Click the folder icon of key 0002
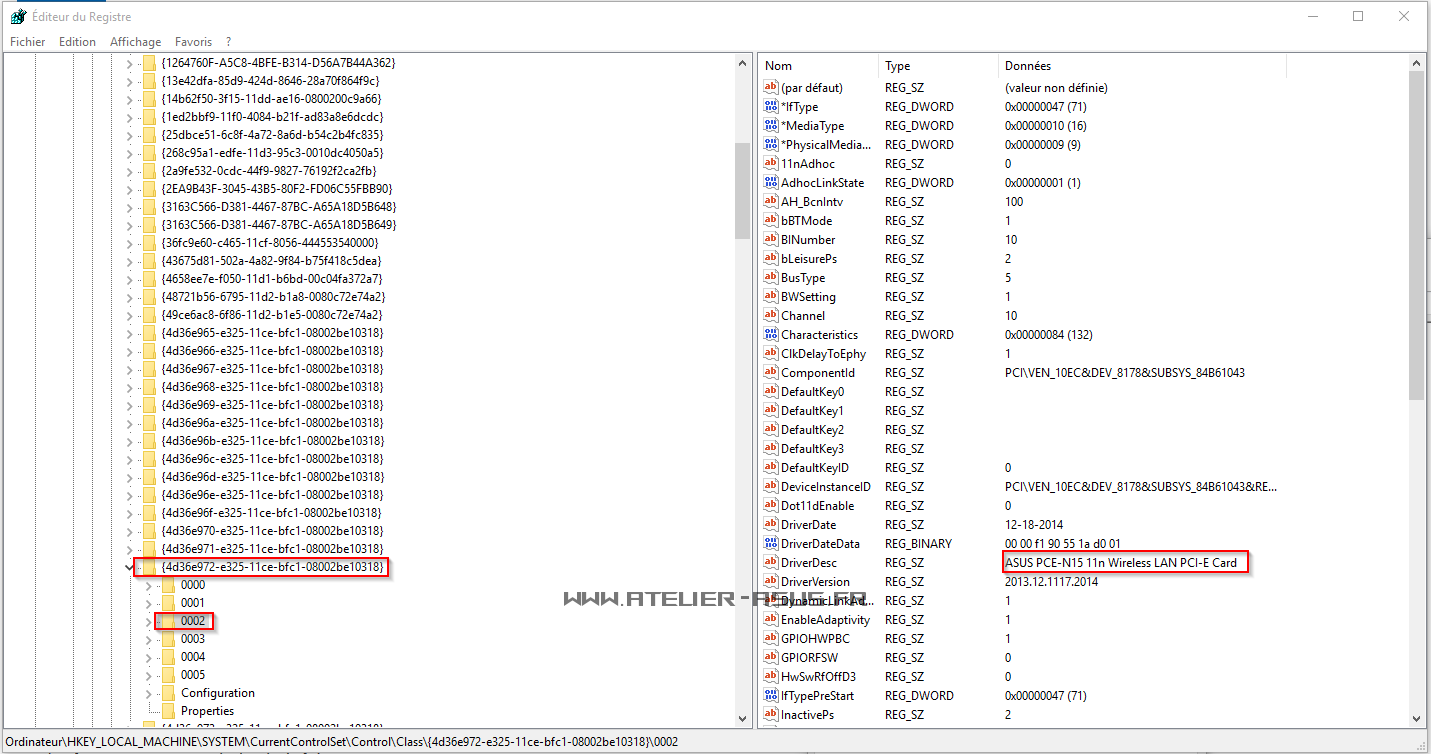This screenshot has height=754, width=1431. tap(168, 621)
